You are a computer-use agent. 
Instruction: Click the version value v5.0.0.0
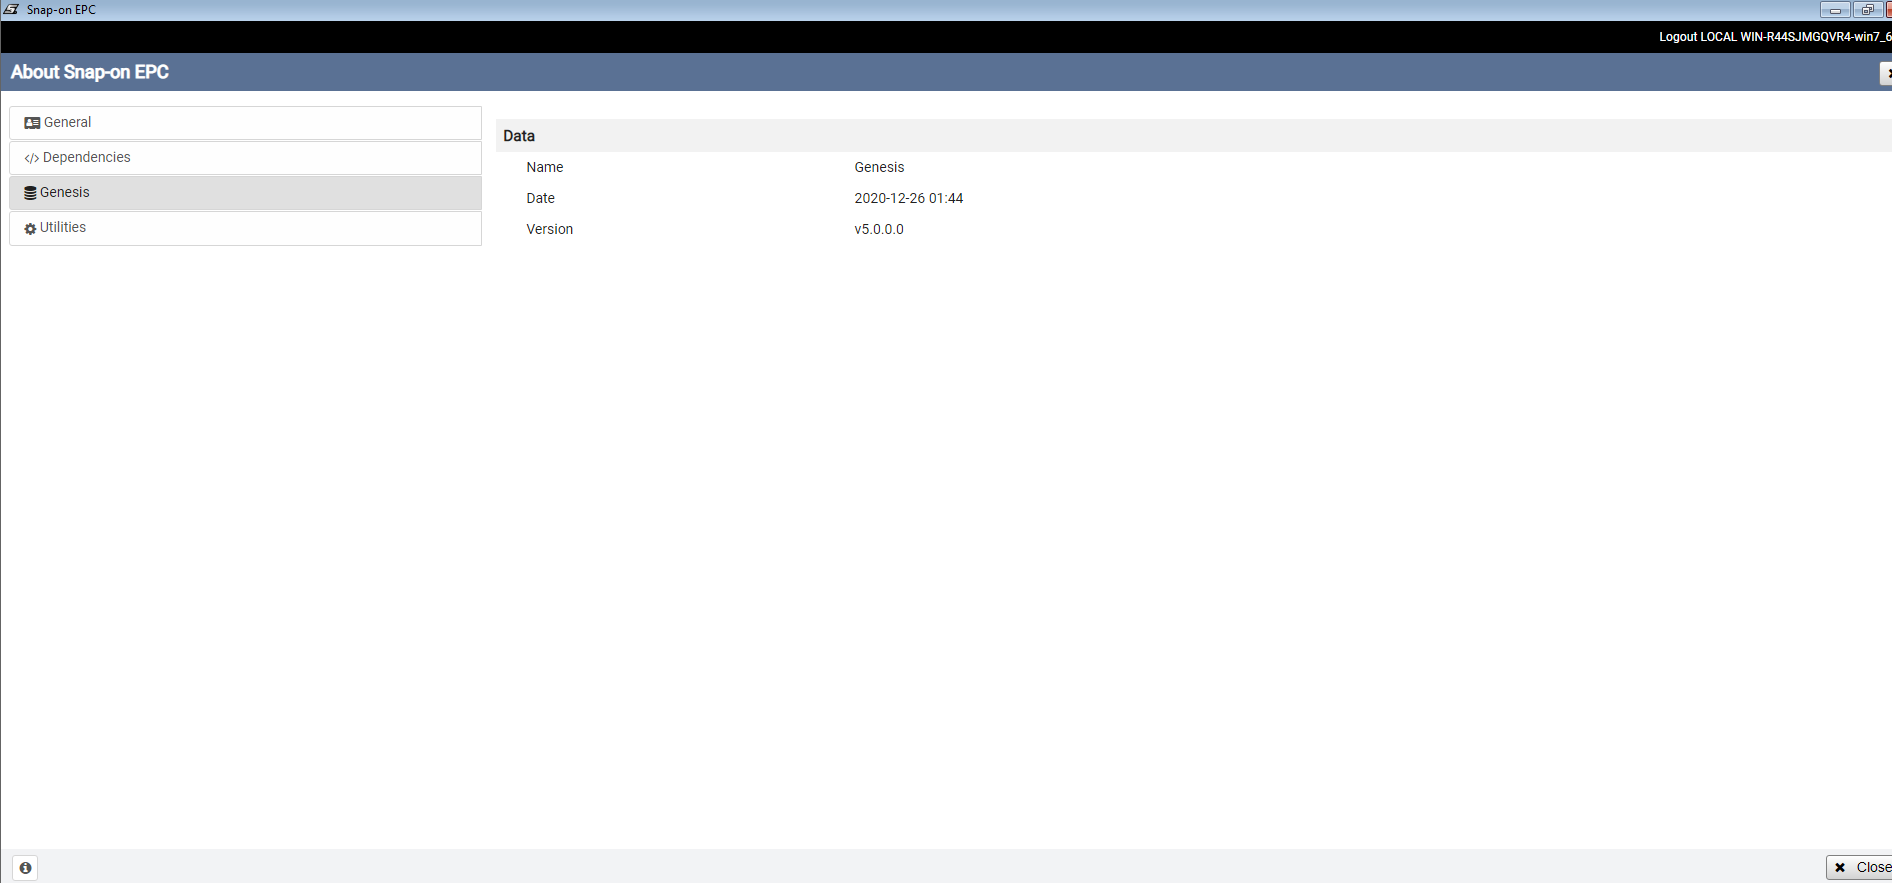pyautogui.click(x=879, y=229)
